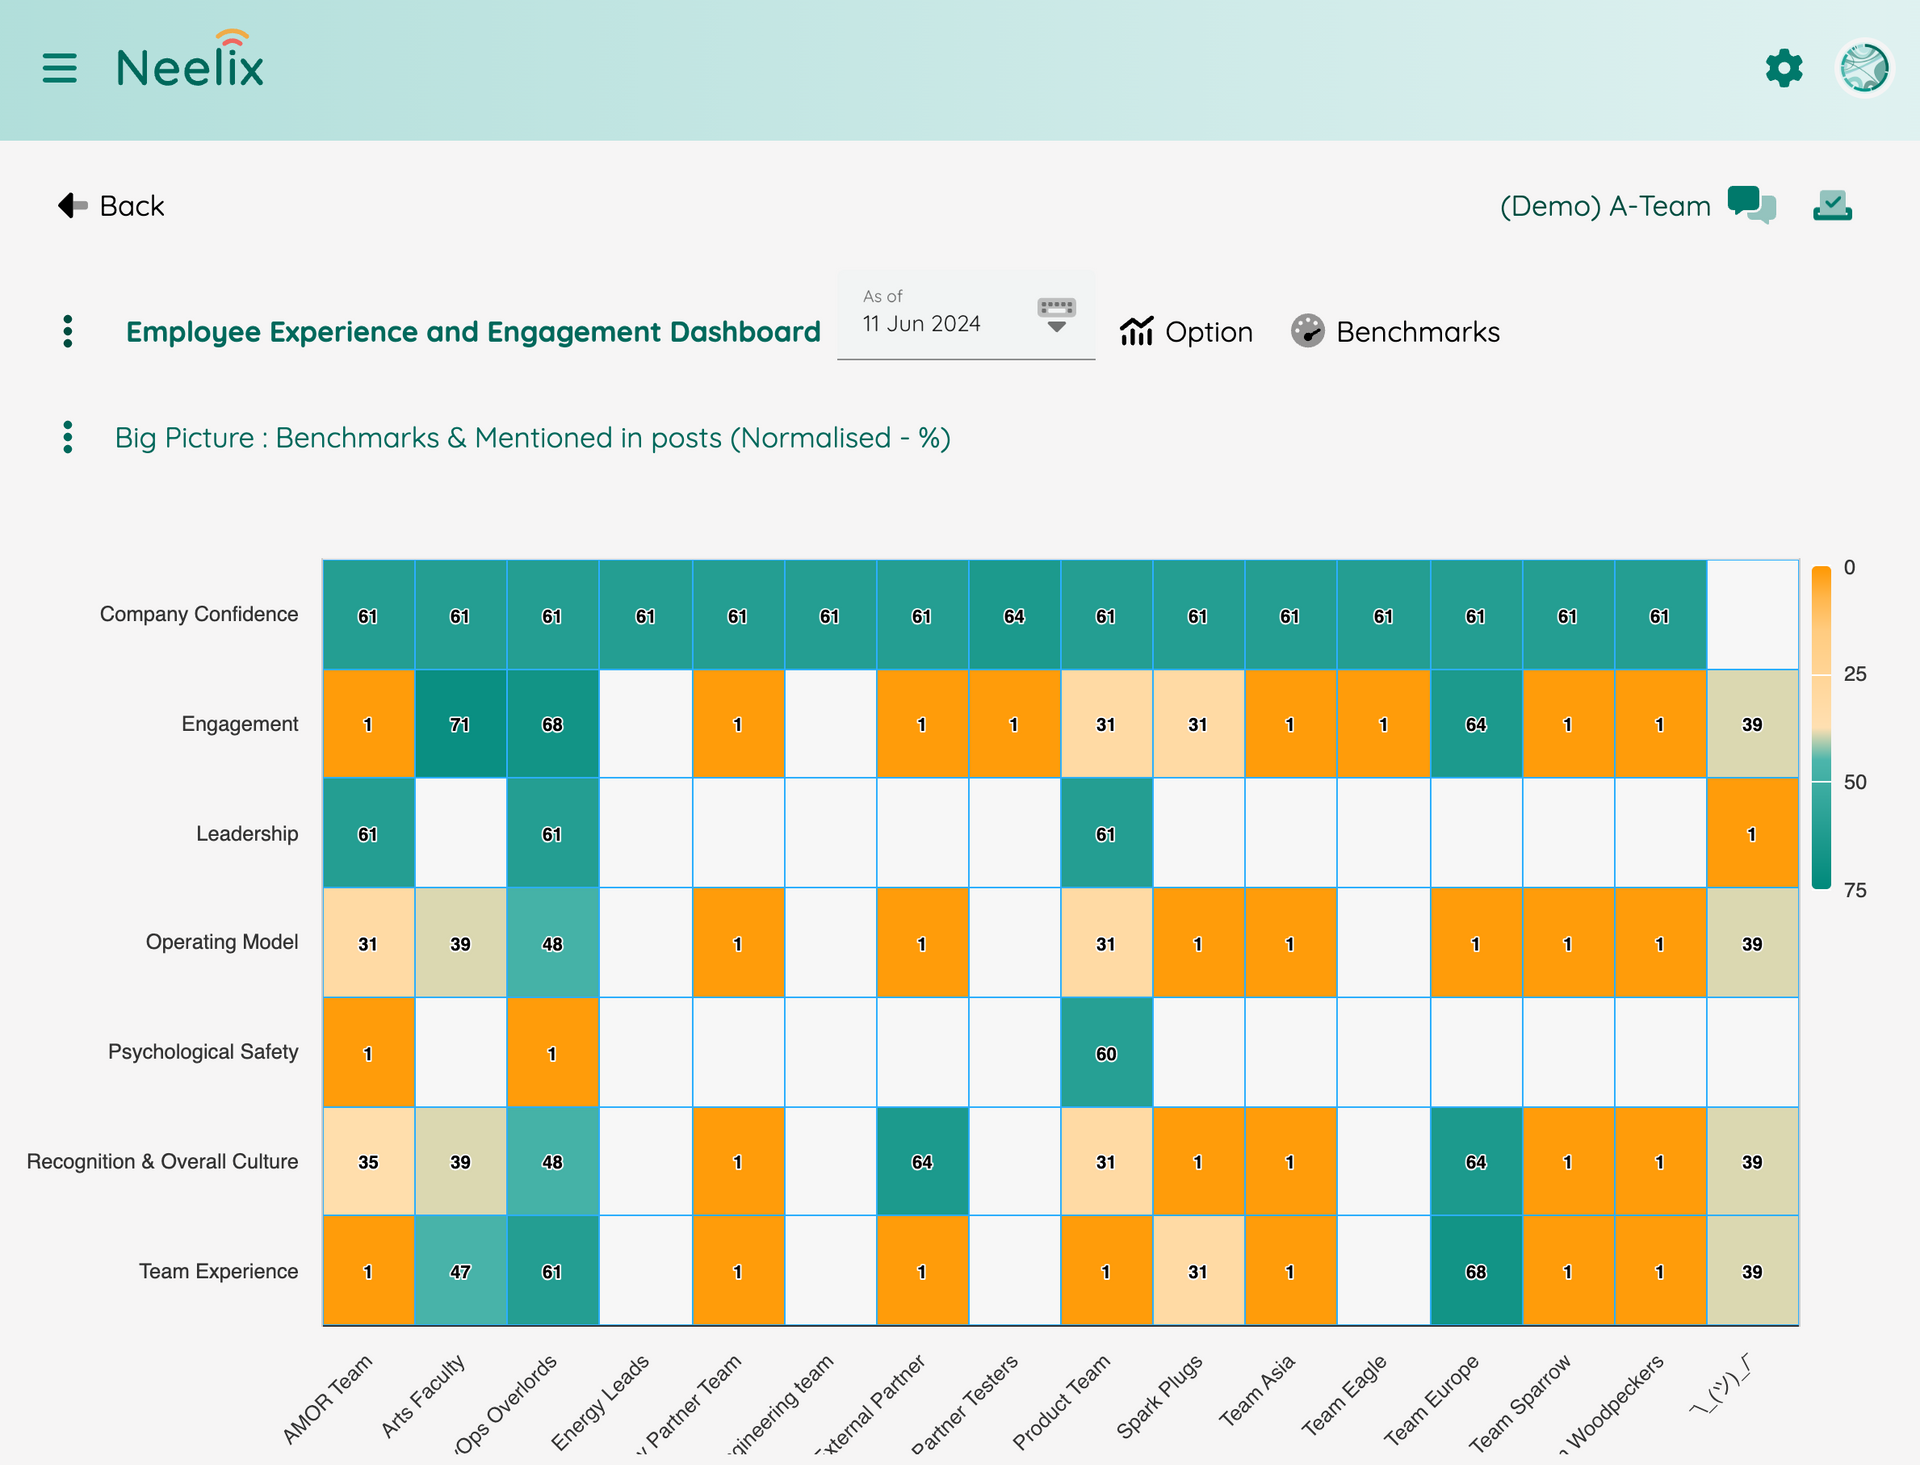Click the Benchmarks button label

[1417, 331]
